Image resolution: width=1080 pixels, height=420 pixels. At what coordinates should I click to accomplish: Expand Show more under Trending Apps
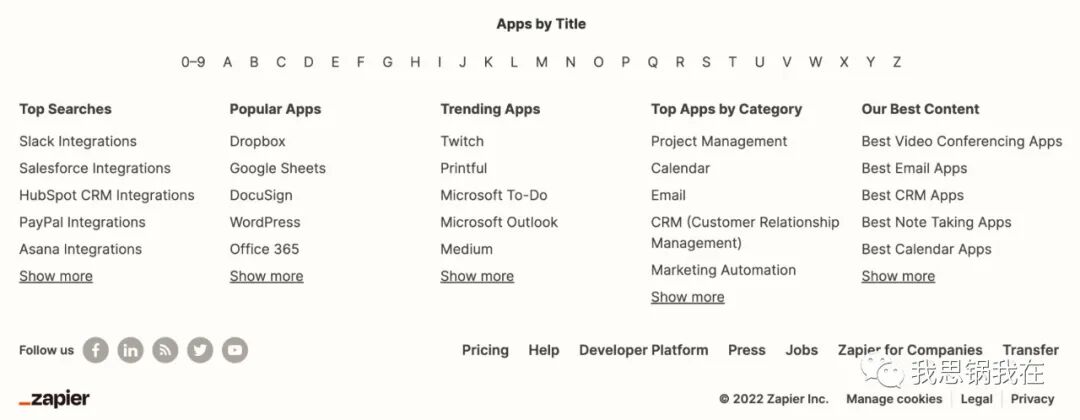coord(477,276)
